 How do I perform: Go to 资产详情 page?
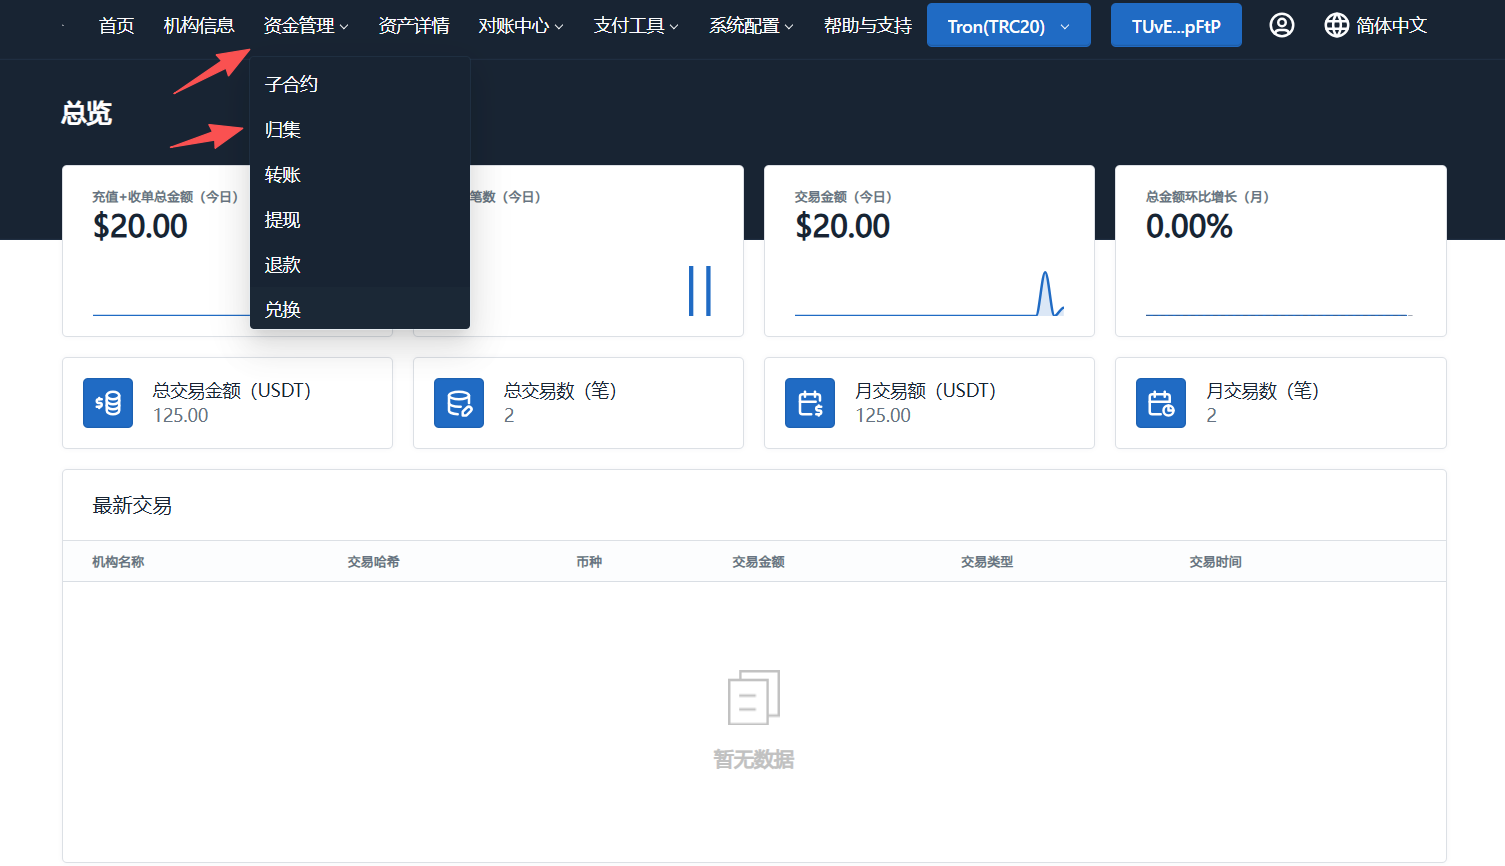click(x=414, y=25)
